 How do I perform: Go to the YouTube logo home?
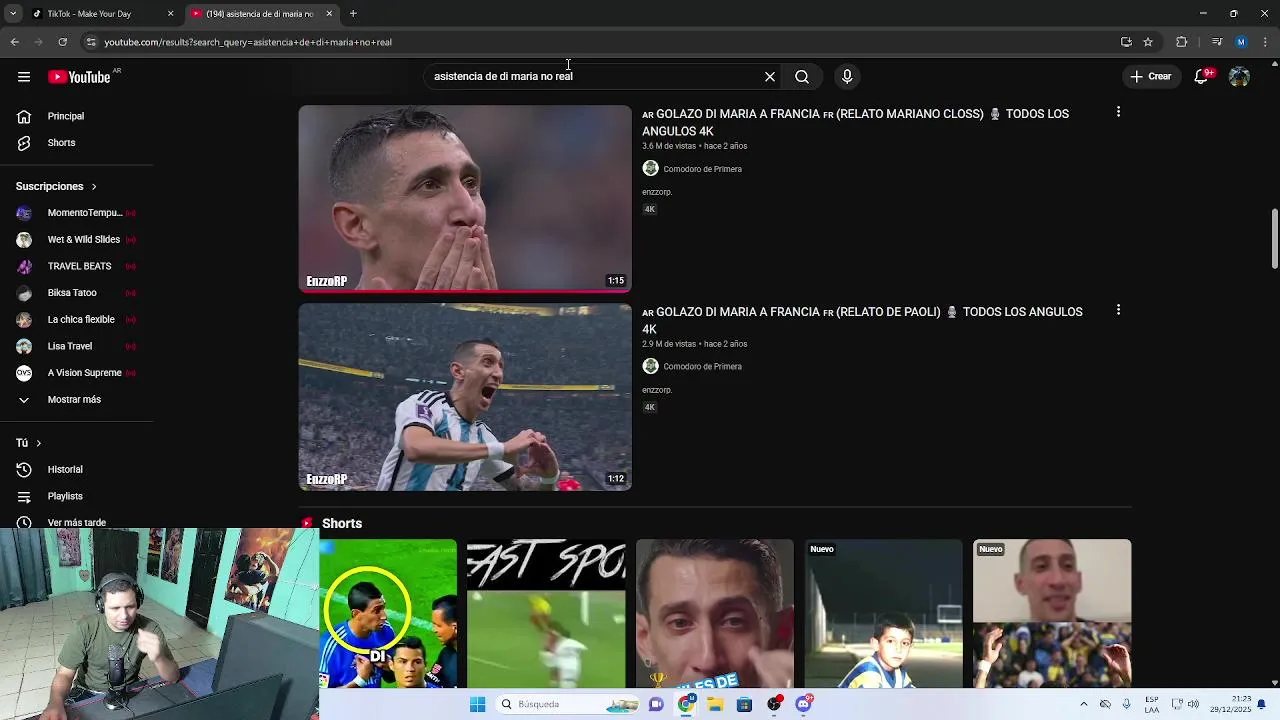point(80,77)
